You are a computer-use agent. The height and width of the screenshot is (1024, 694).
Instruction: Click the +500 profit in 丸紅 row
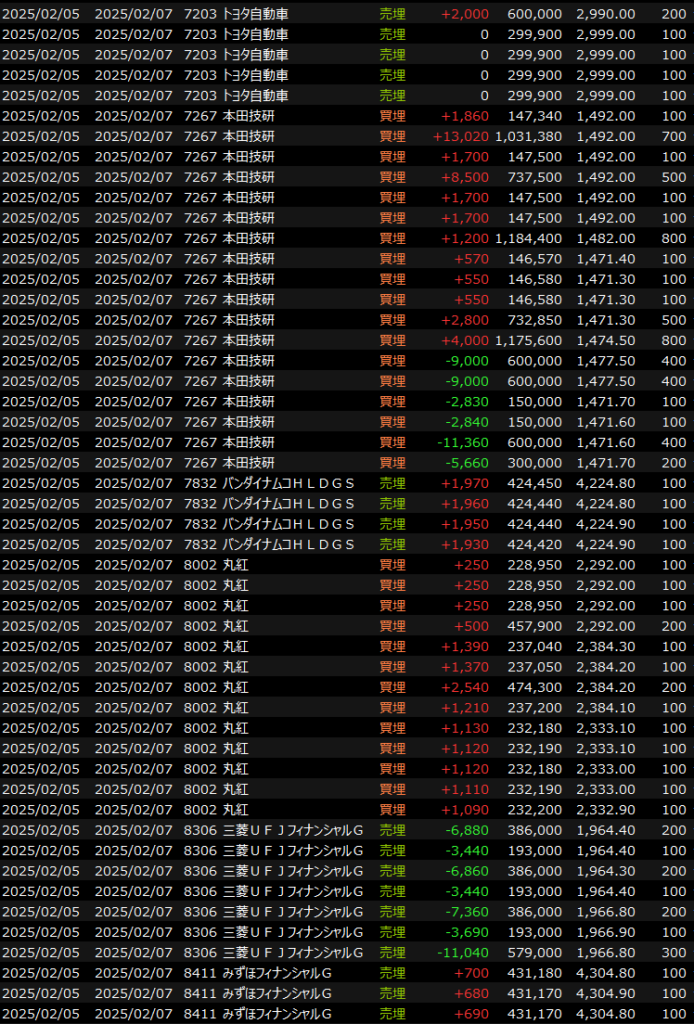[472, 626]
